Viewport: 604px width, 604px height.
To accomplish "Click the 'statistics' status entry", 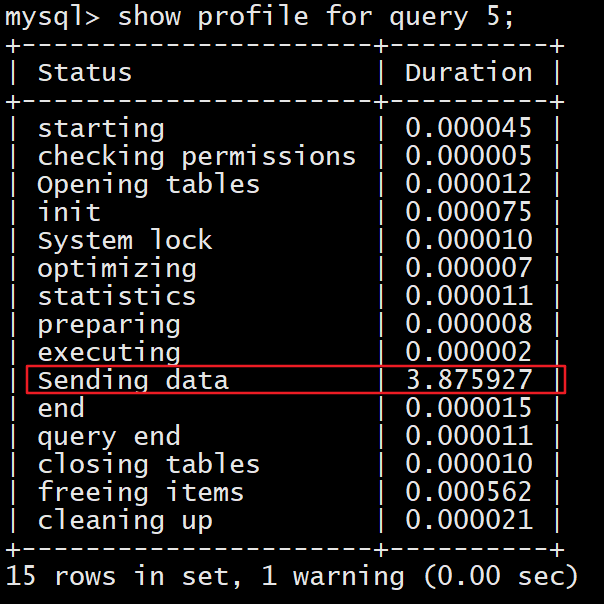I will click(x=117, y=297).
